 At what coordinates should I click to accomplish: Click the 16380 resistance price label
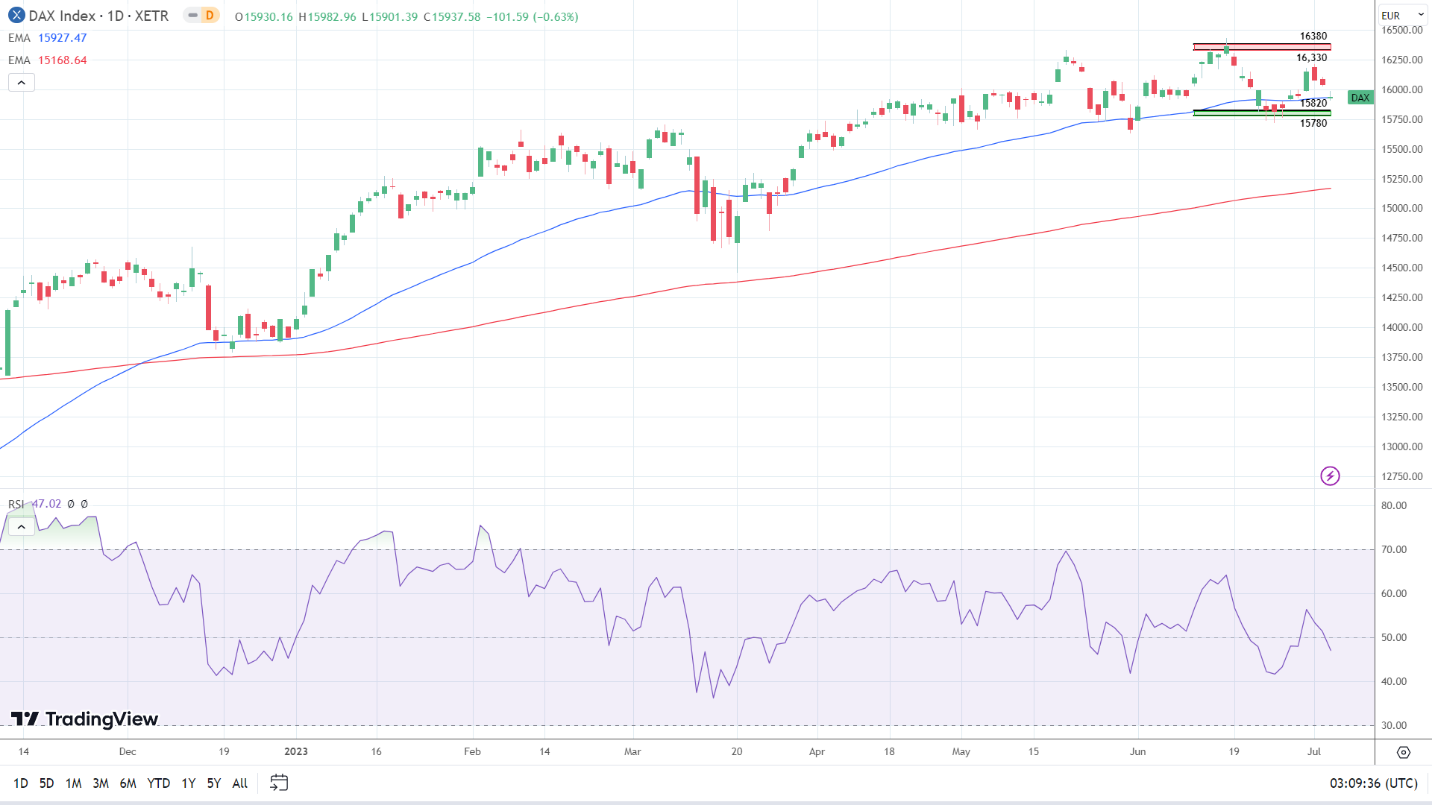(x=1313, y=36)
